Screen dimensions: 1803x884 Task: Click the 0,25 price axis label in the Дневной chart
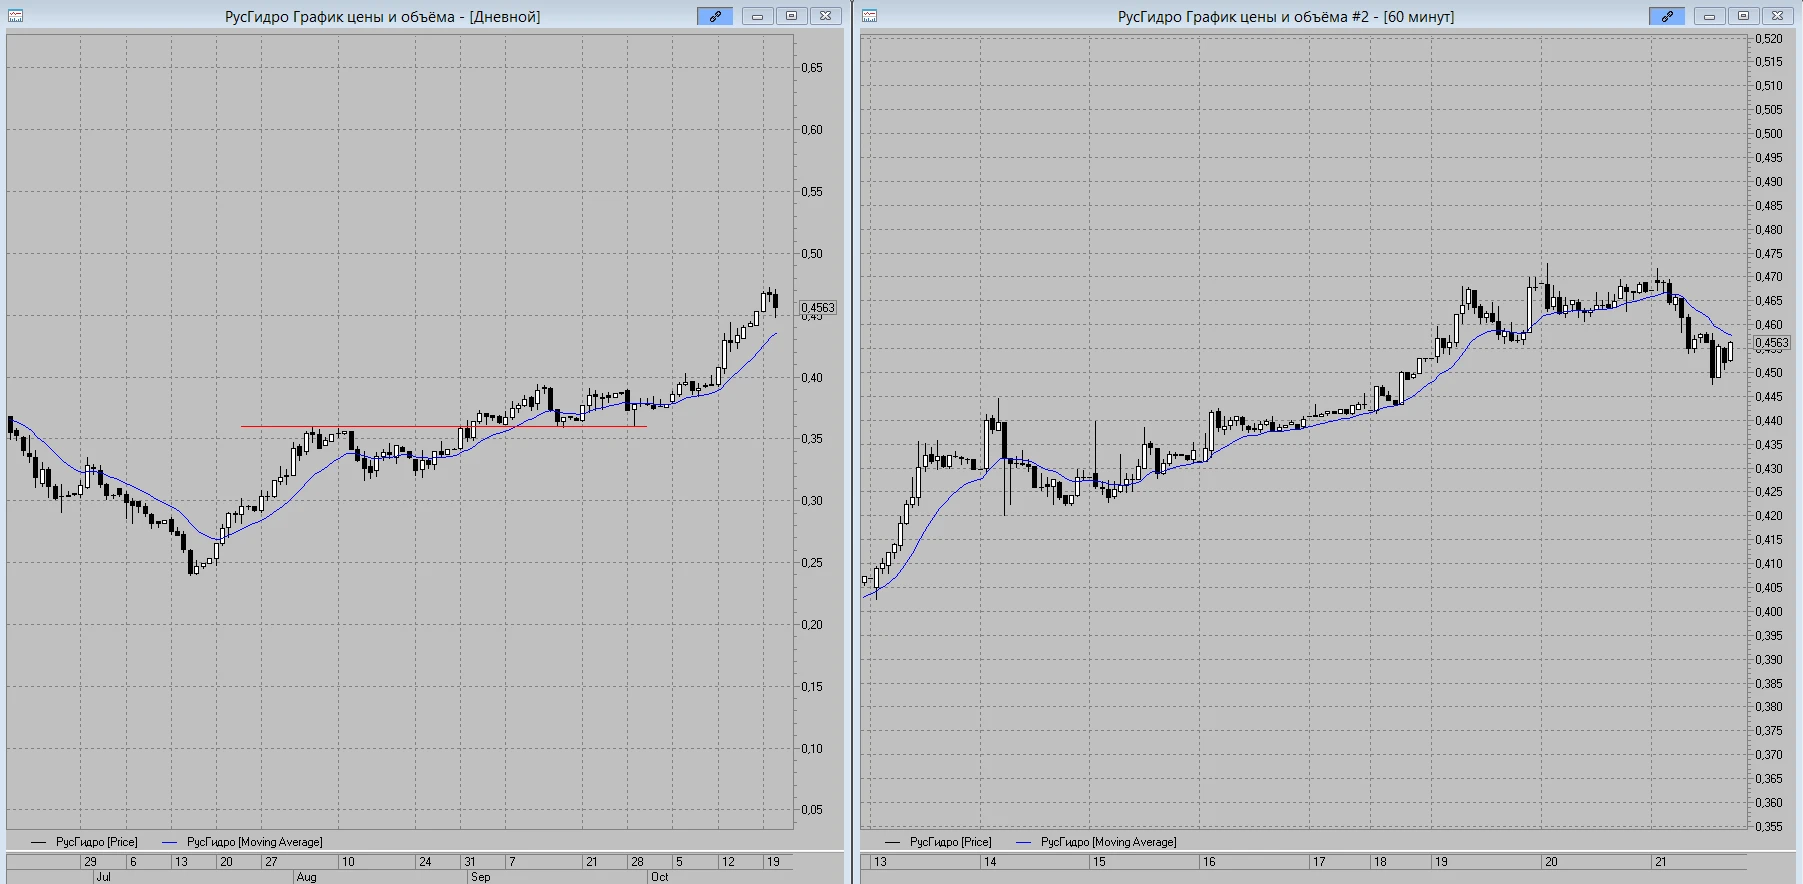812,563
